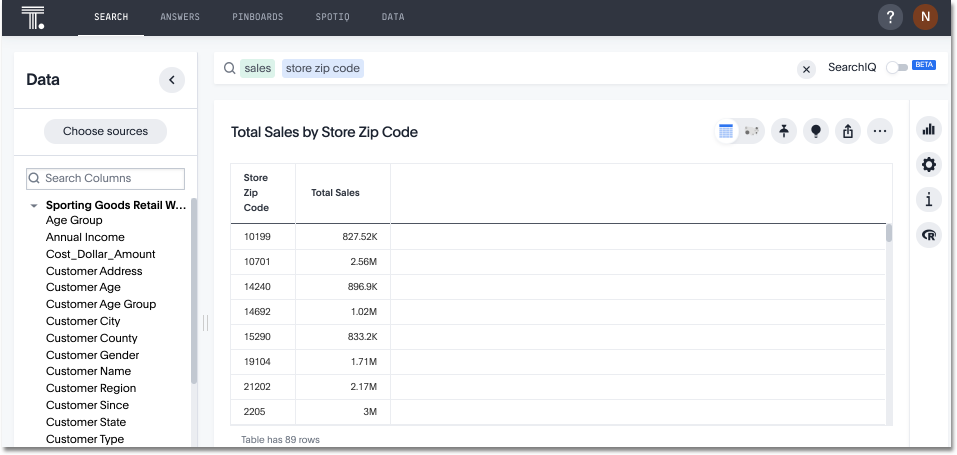Go to the Pinboards tab
The width and height of the screenshot is (957, 455).
257,17
